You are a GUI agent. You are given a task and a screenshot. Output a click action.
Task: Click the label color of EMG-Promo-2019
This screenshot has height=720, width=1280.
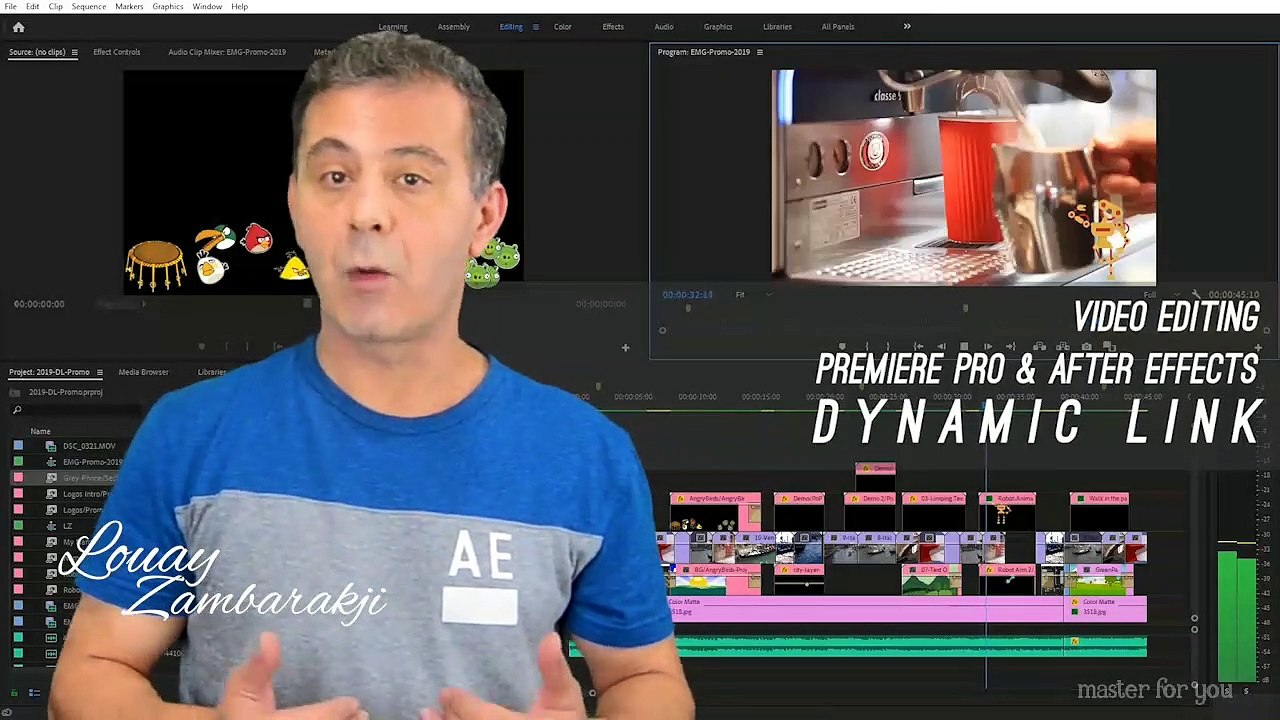point(18,462)
